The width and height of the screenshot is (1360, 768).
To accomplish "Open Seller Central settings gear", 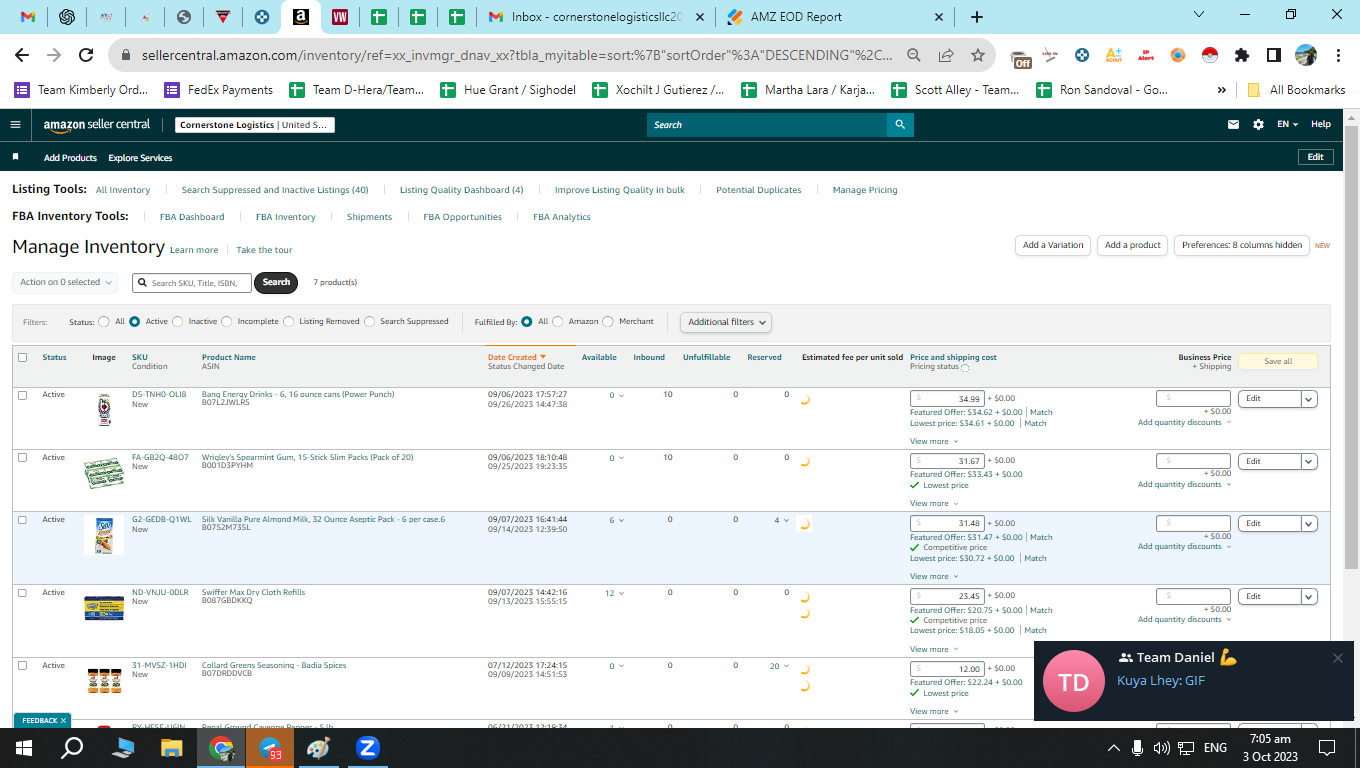I will click(x=1258, y=125).
